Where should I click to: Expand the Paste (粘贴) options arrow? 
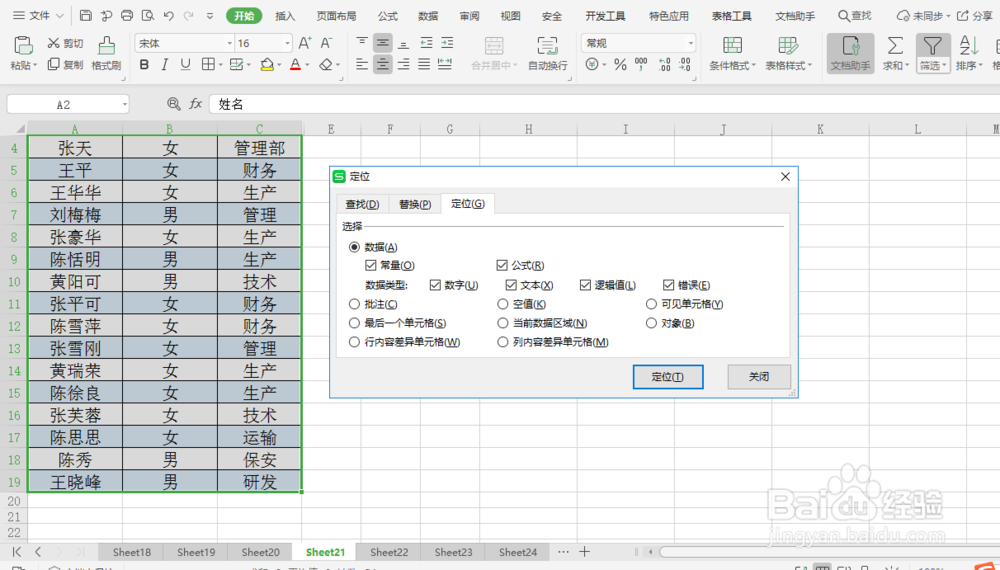click(35, 66)
